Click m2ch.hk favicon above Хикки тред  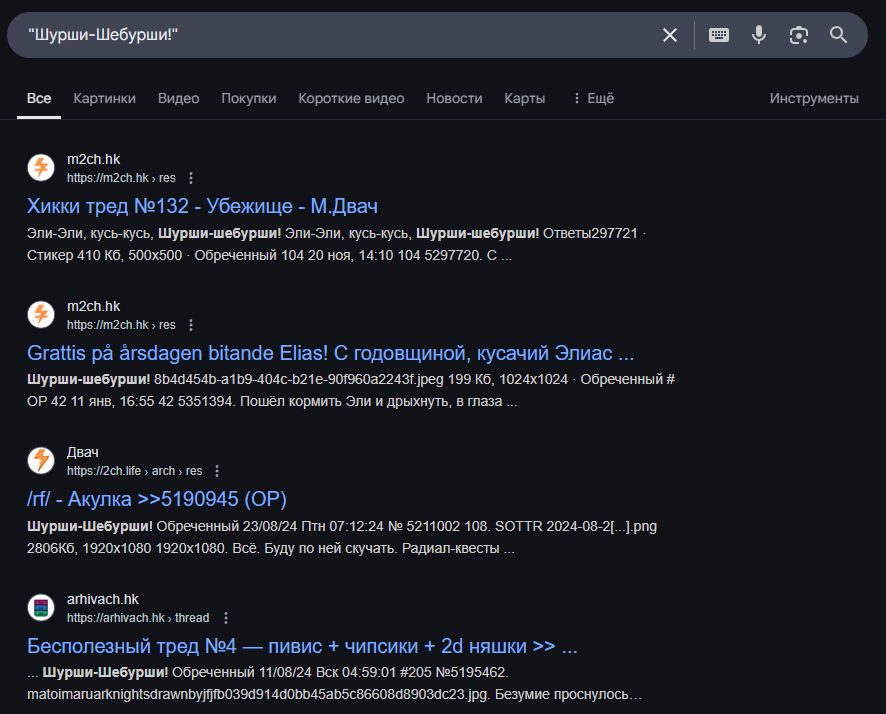click(41, 168)
